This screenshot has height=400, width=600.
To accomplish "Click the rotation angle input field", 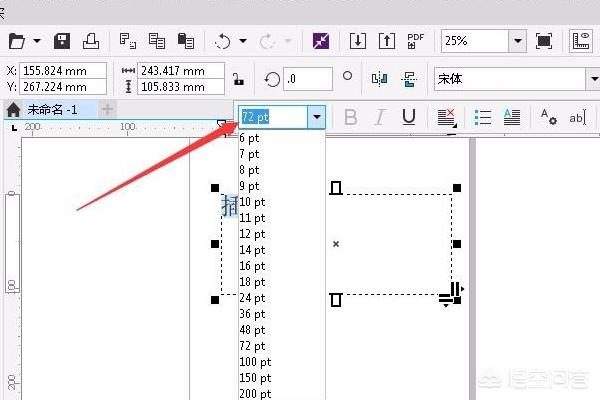I will point(307,78).
